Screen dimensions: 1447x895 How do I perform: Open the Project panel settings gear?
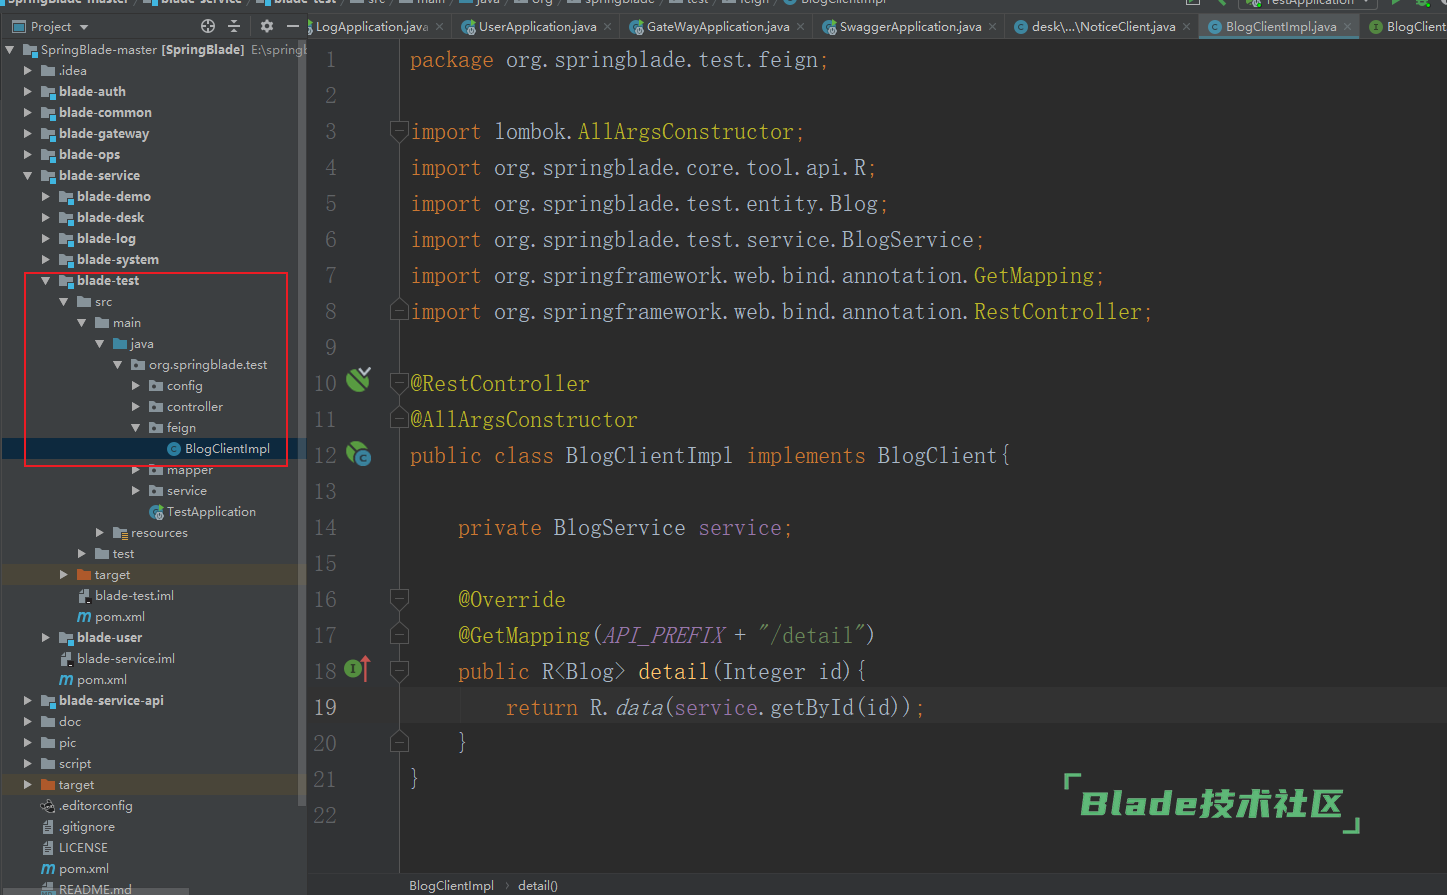coord(266,26)
